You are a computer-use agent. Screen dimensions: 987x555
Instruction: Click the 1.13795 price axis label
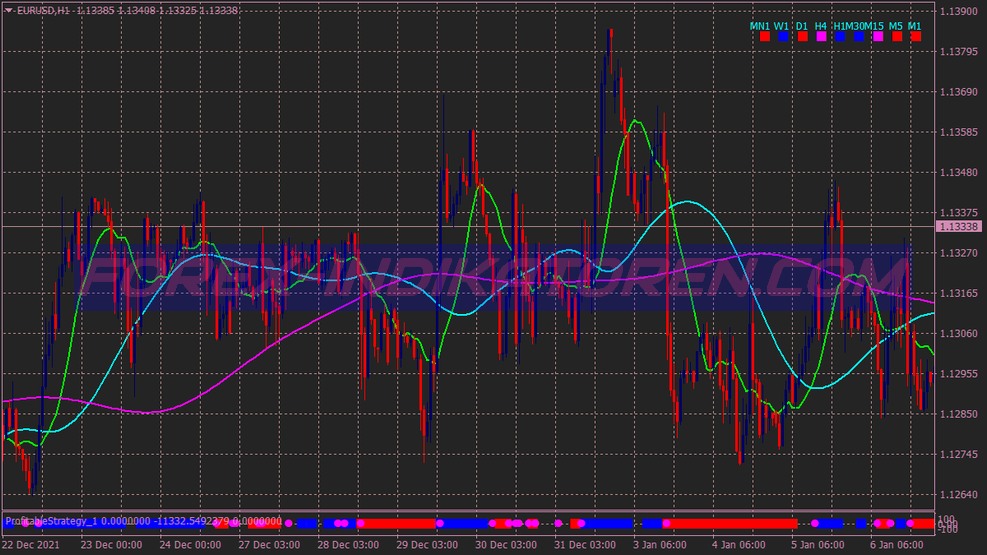(959, 52)
